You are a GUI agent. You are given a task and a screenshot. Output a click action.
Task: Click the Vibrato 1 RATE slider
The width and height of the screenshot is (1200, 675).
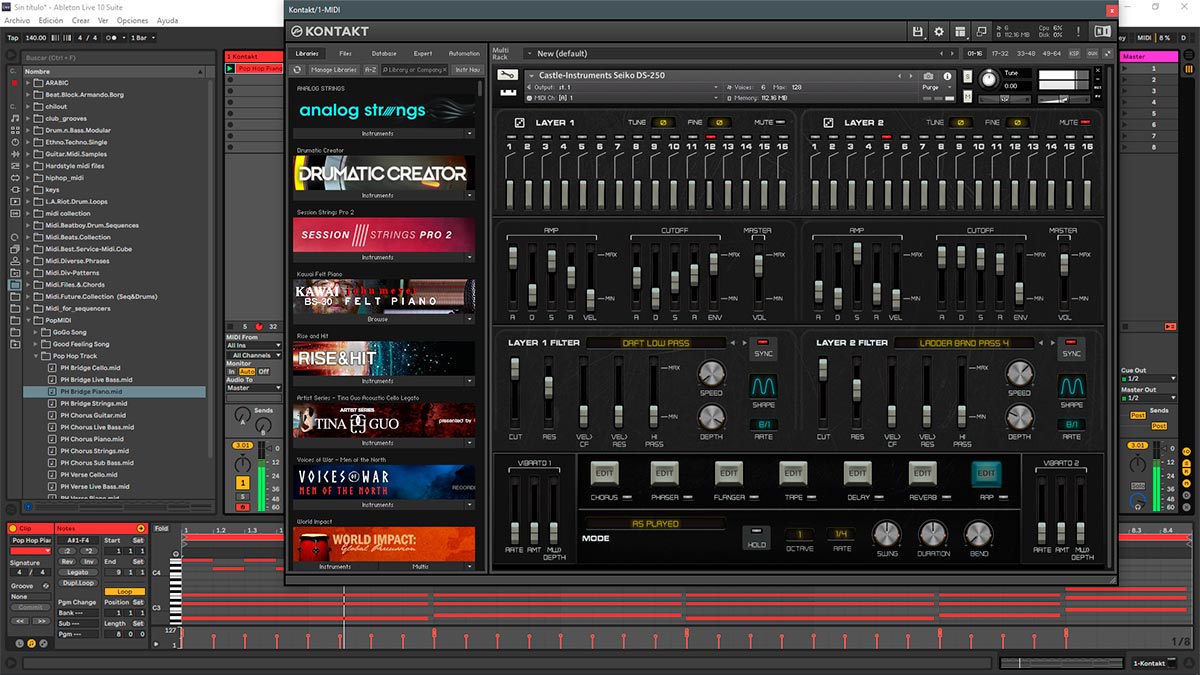click(514, 533)
